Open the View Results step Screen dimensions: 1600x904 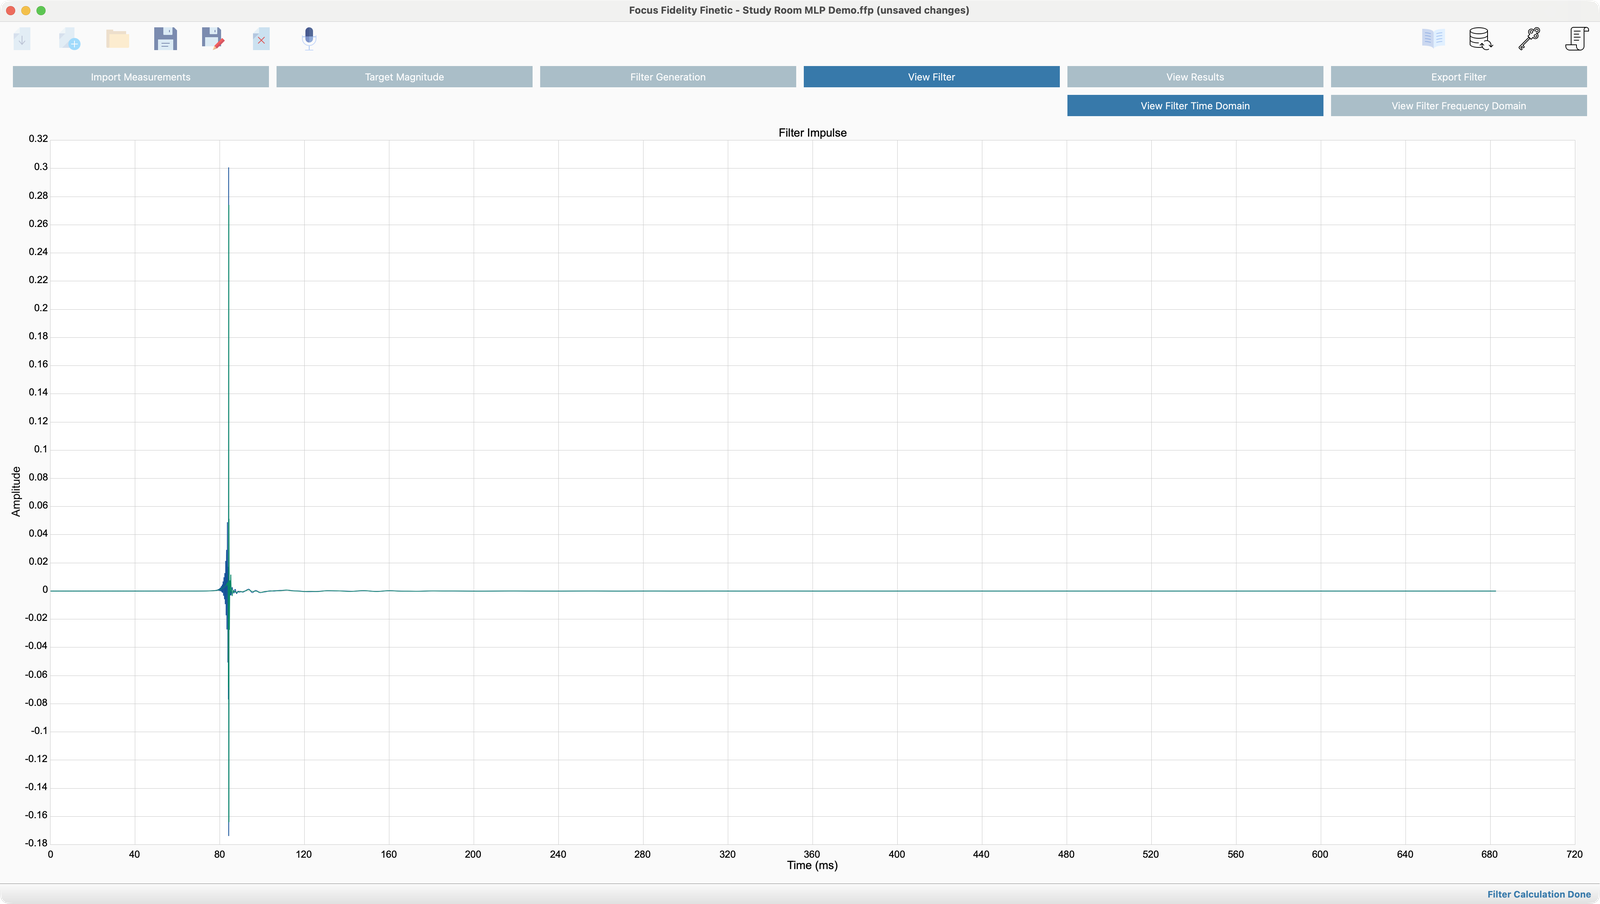(x=1195, y=77)
